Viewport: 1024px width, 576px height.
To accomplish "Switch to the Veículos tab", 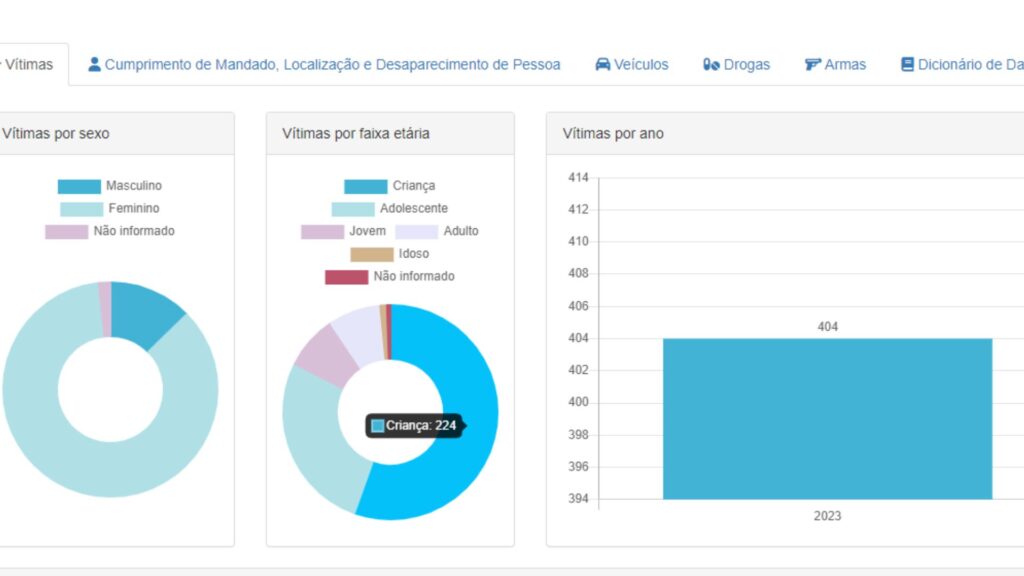I will click(641, 64).
